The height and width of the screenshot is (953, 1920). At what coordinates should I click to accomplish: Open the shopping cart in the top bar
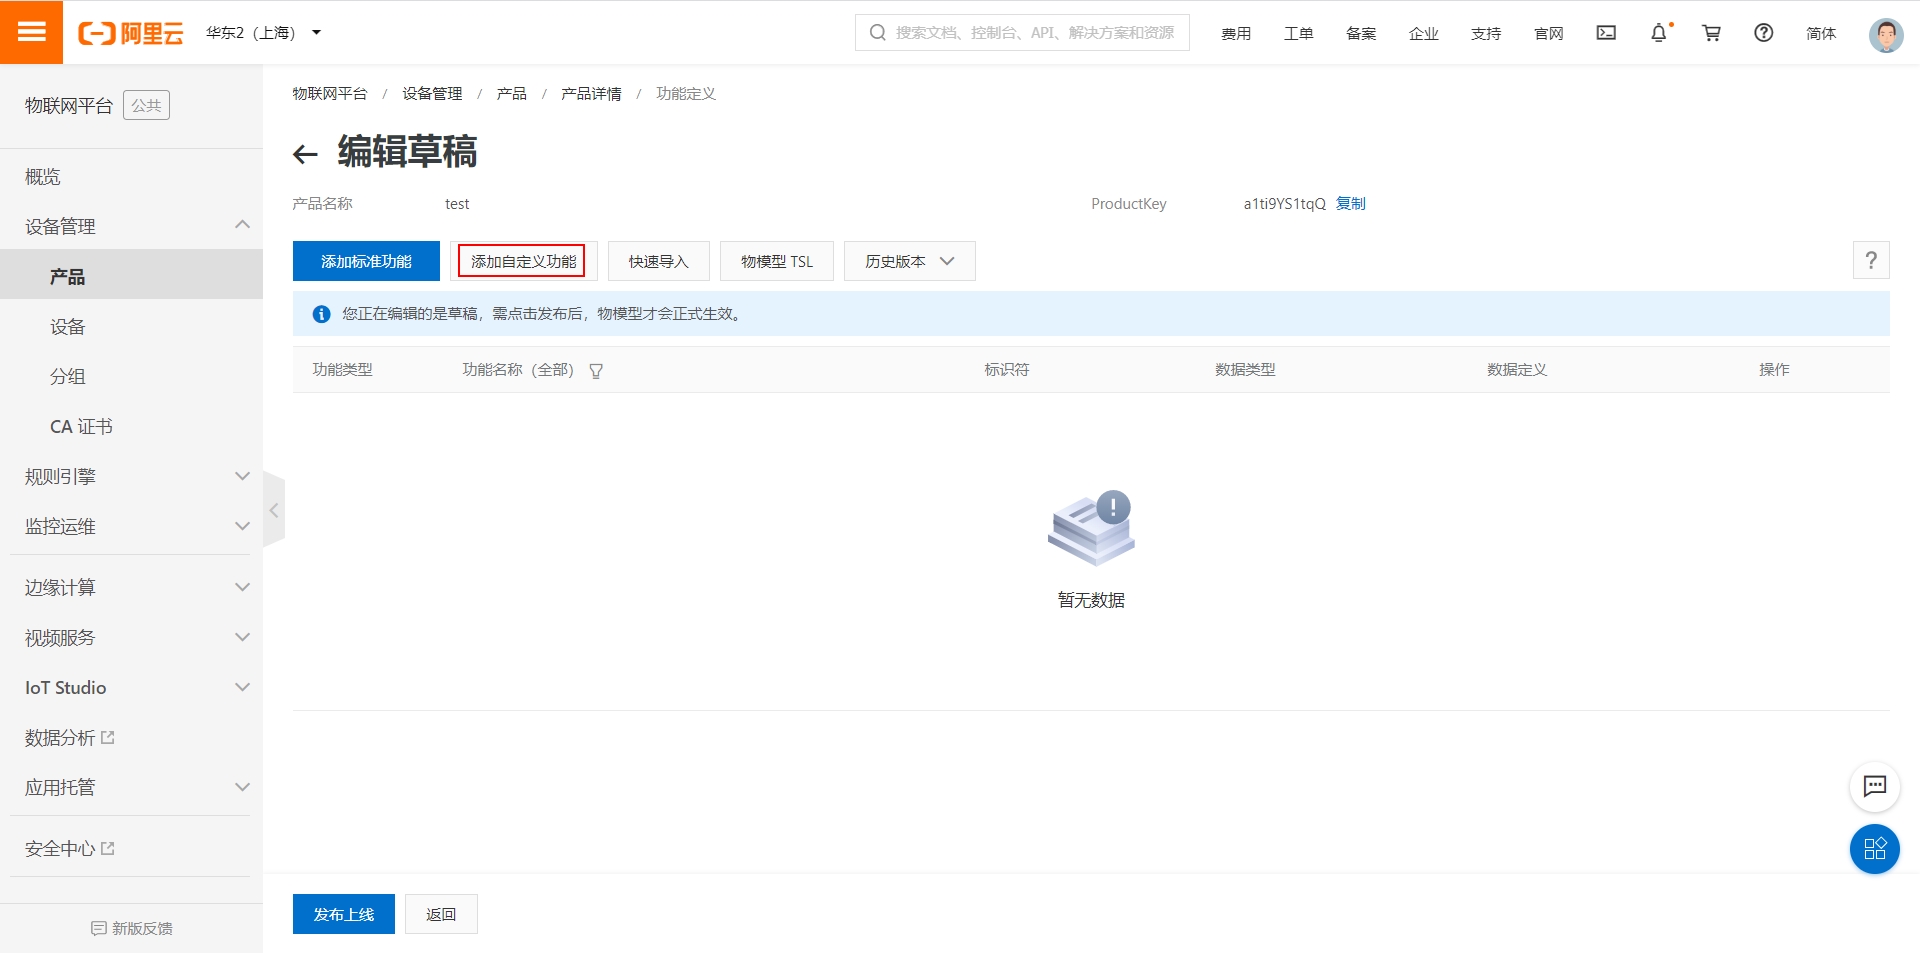pos(1711,33)
